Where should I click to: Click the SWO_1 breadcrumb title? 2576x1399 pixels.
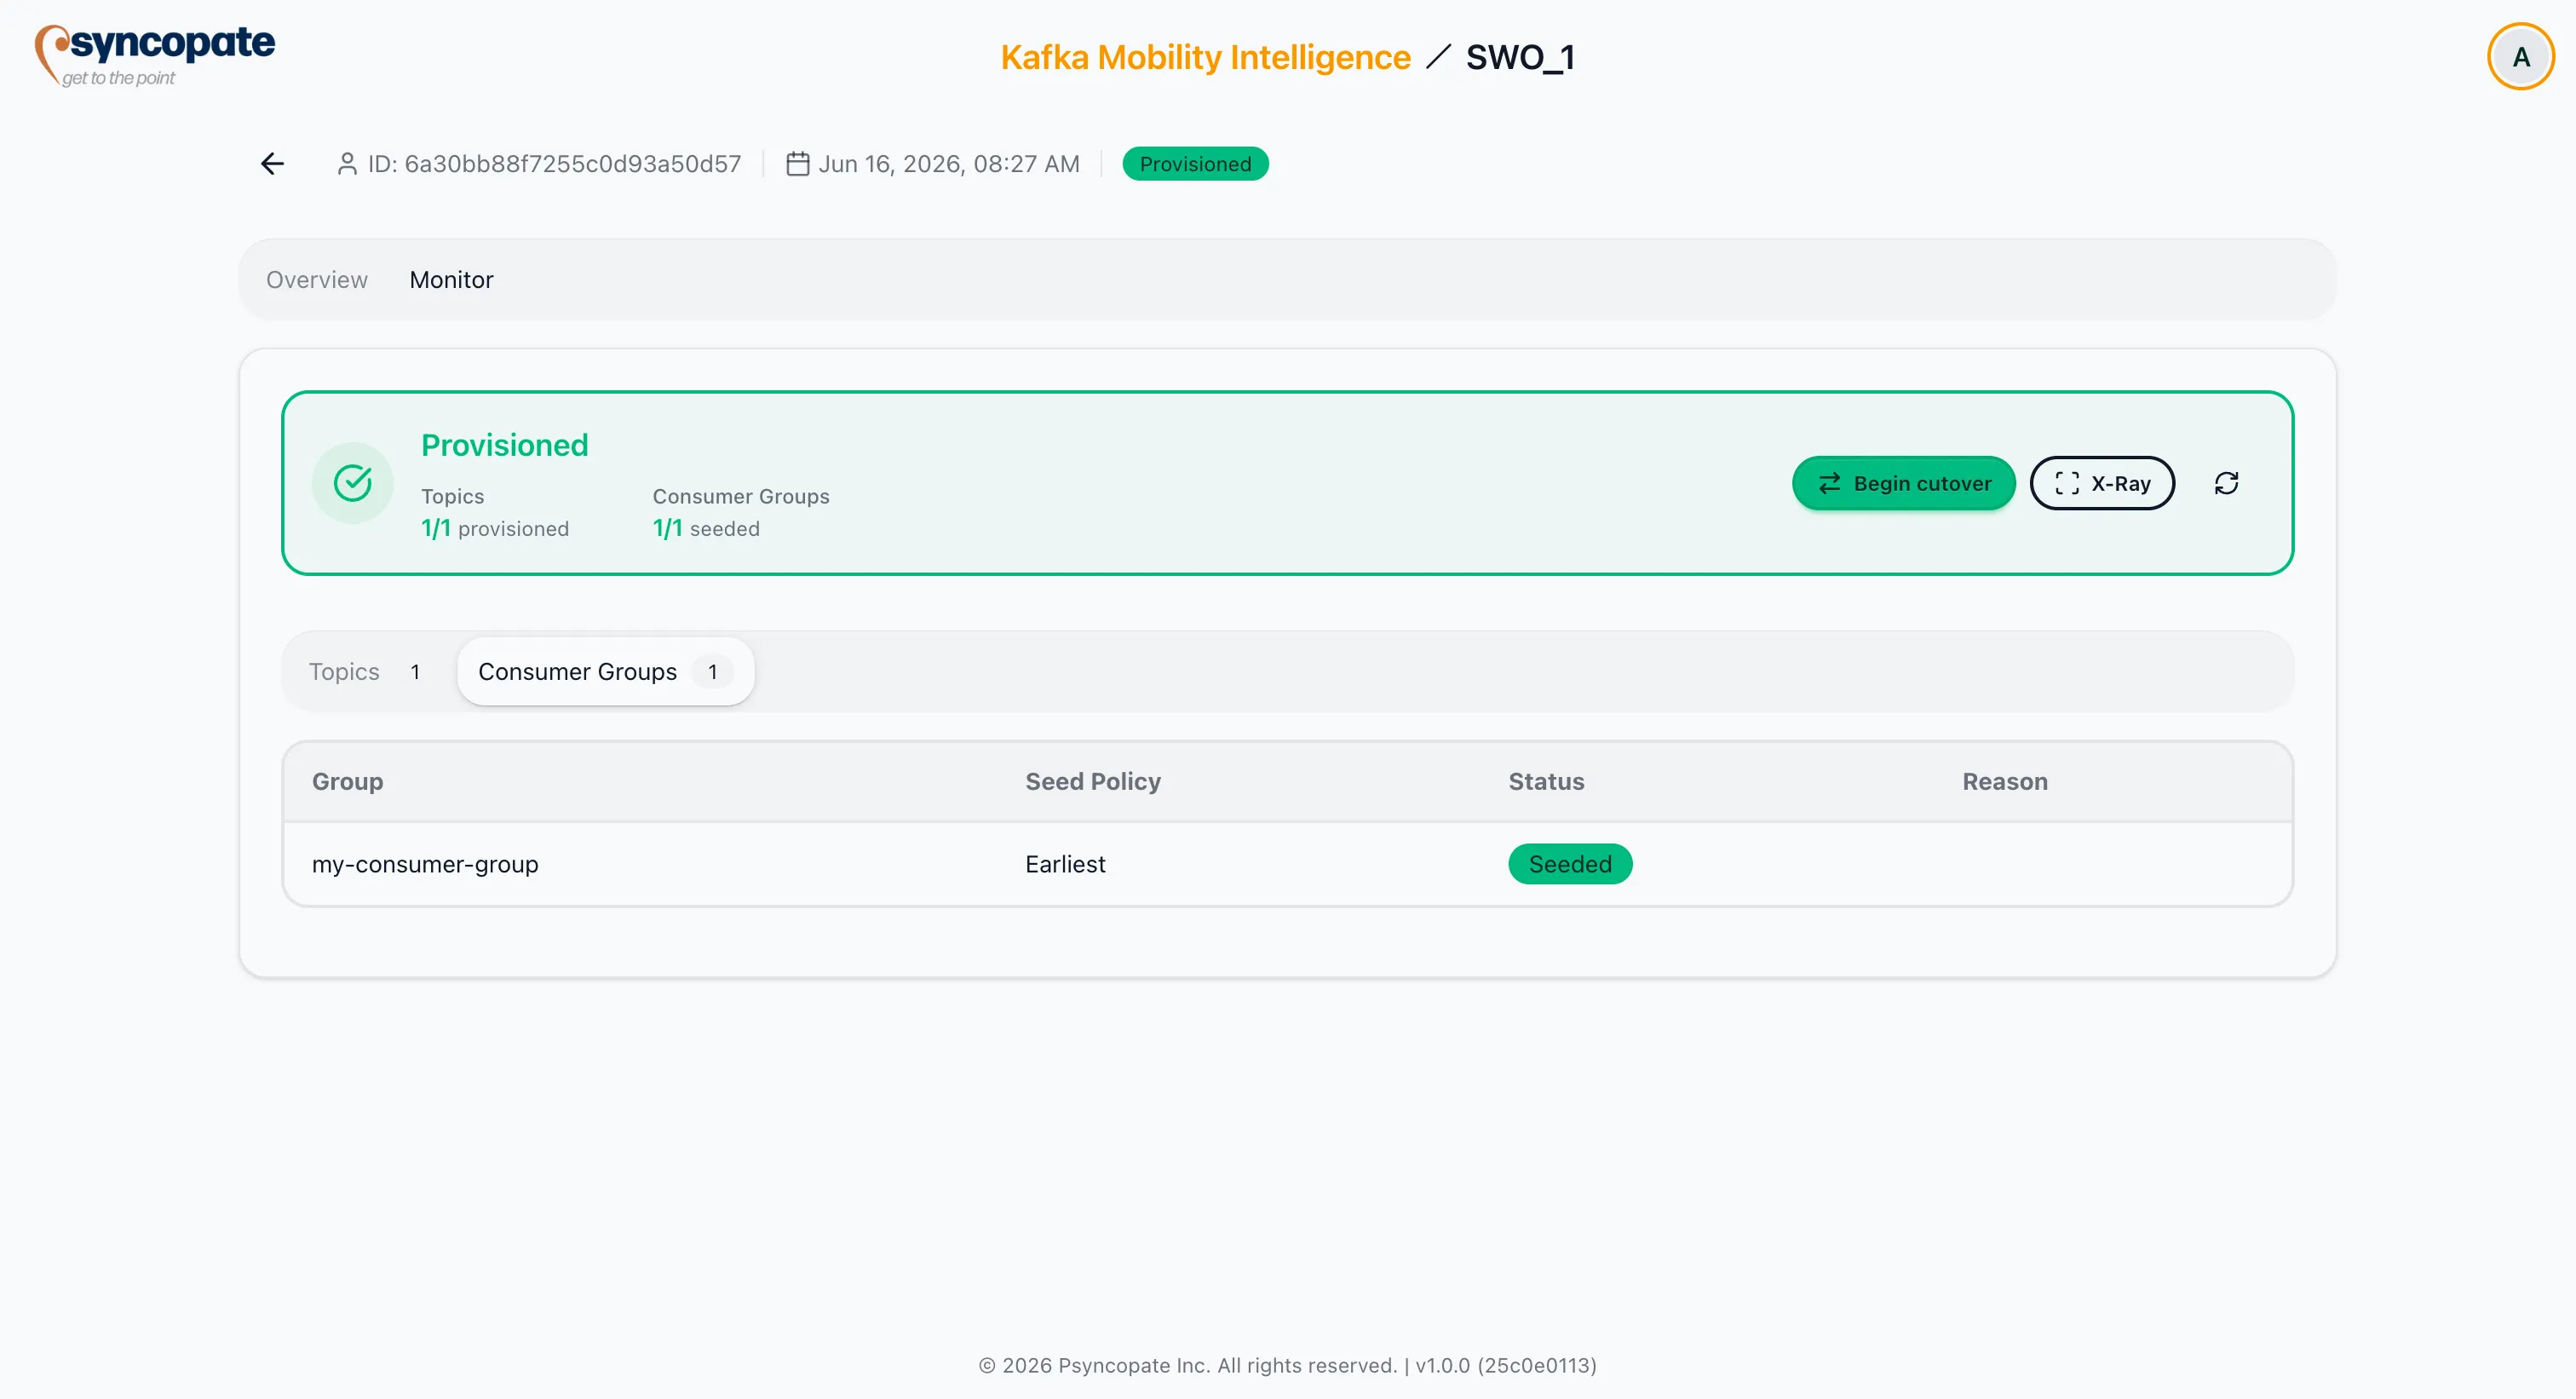point(1520,57)
